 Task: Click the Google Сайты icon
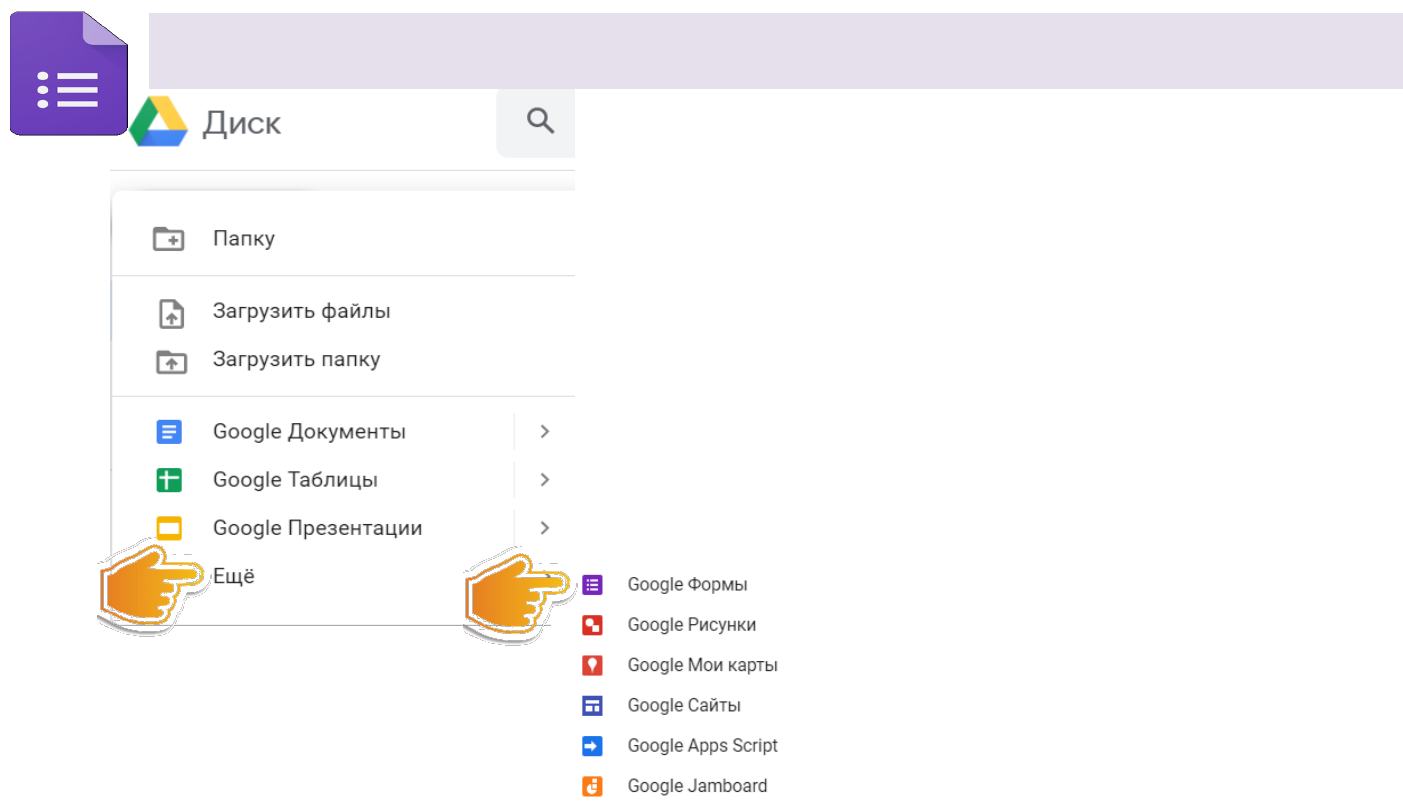coord(593,706)
